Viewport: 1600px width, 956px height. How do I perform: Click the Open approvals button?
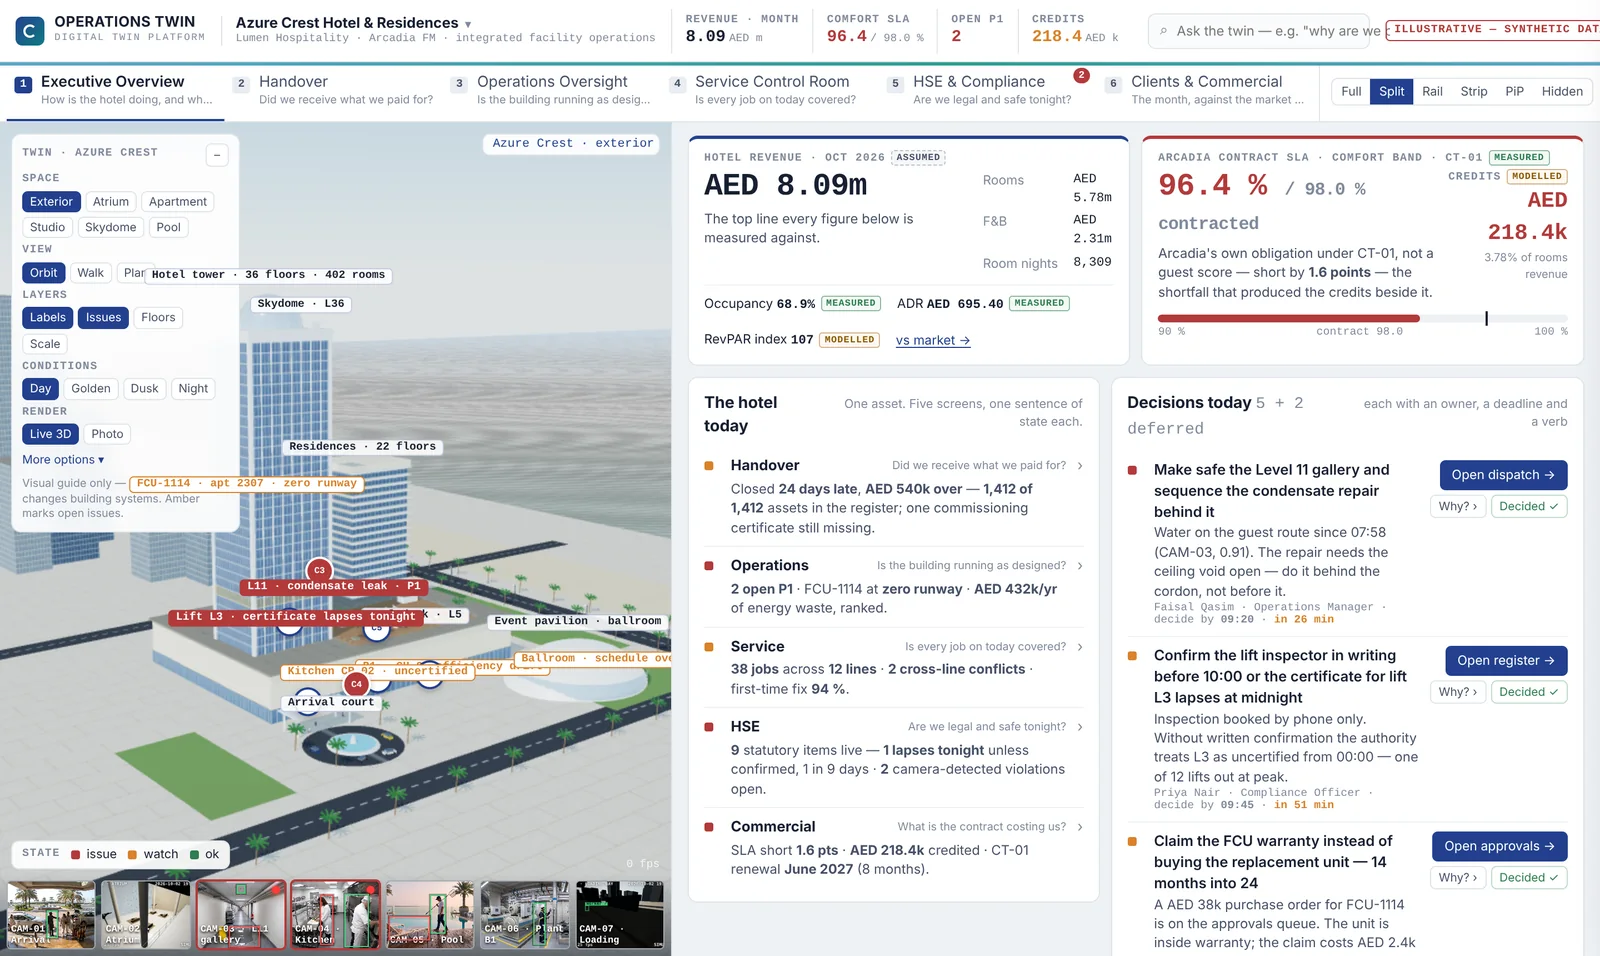pyautogui.click(x=1499, y=847)
